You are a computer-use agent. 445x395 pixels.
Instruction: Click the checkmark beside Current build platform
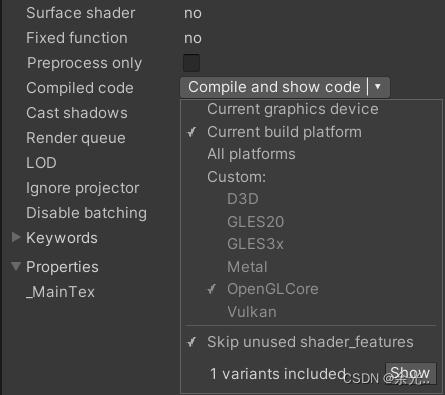(192, 132)
